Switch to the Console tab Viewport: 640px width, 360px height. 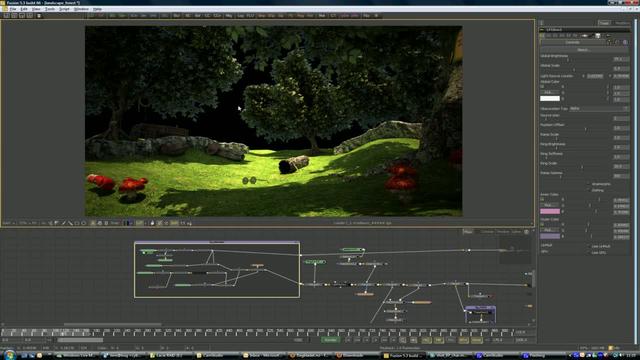click(487, 232)
